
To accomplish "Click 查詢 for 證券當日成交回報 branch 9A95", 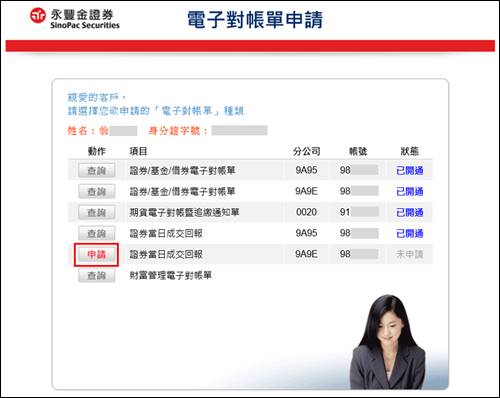I will (x=97, y=233).
